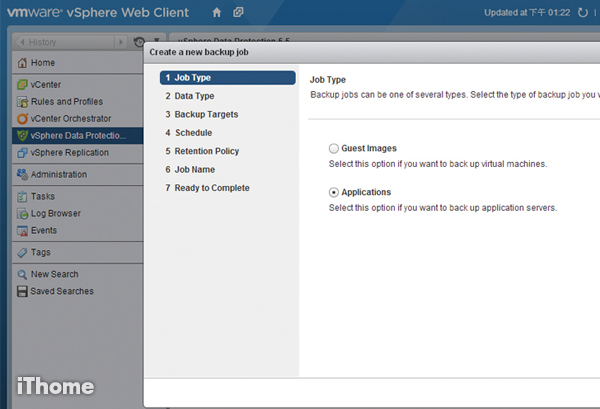The width and height of the screenshot is (600, 409).
Task: Go to step 2 Data Type
Action: [194, 96]
